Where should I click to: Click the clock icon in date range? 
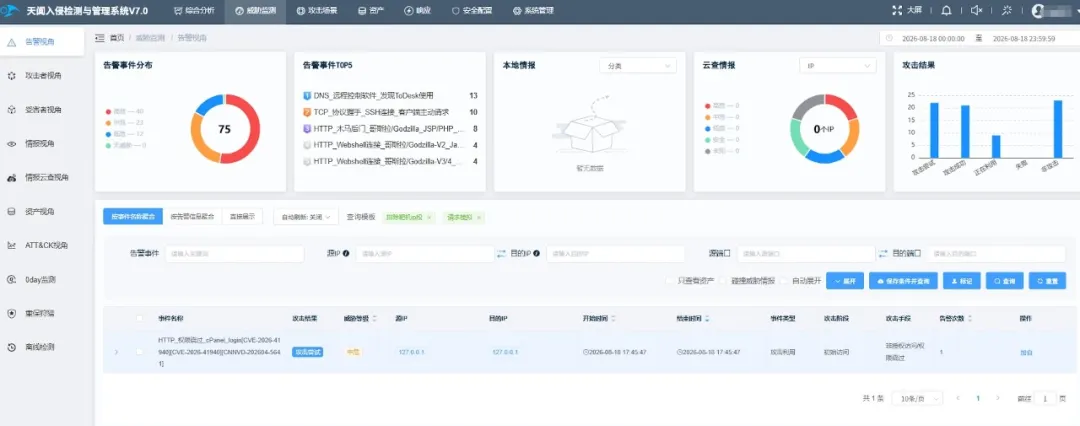[x=889, y=39]
